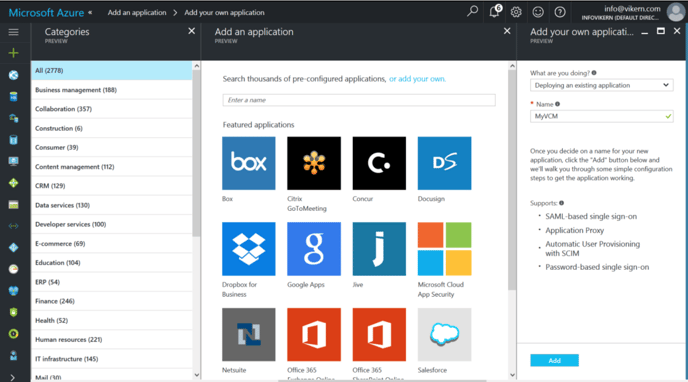
Task: Click the feedback smiley icon
Action: (538, 12)
